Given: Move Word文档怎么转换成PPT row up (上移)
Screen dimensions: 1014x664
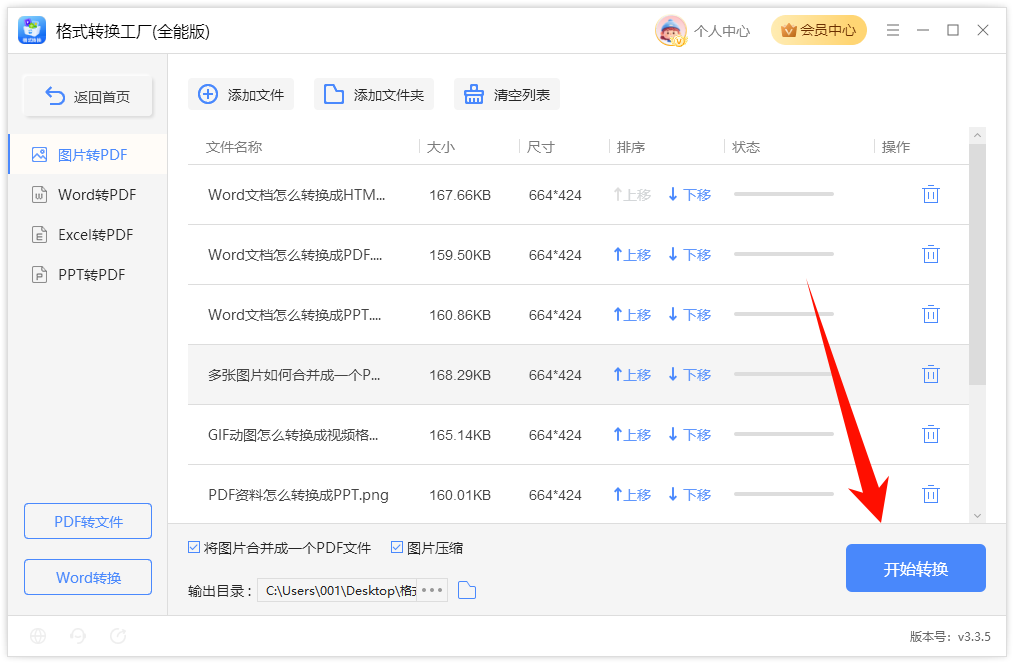Looking at the screenshot, I should pos(632,315).
